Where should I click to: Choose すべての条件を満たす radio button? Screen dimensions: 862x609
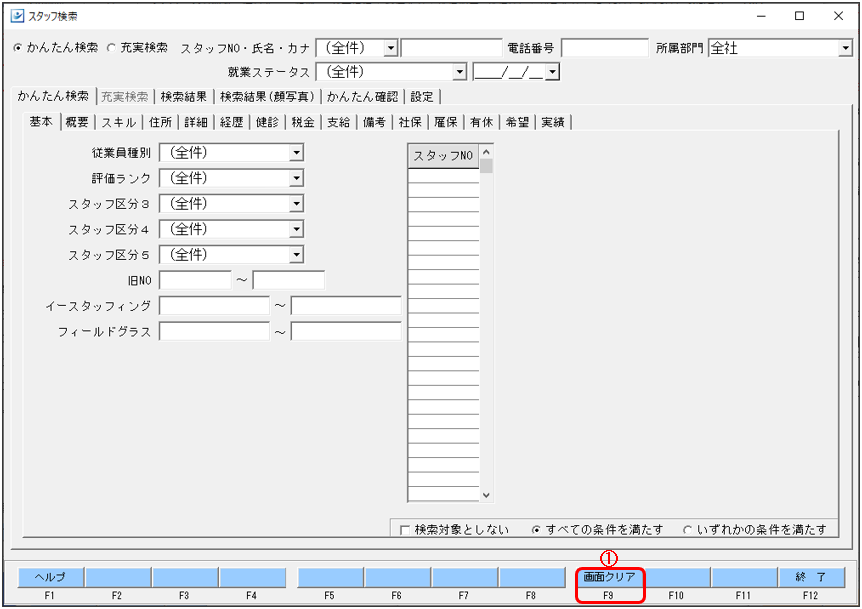[x=536, y=530]
